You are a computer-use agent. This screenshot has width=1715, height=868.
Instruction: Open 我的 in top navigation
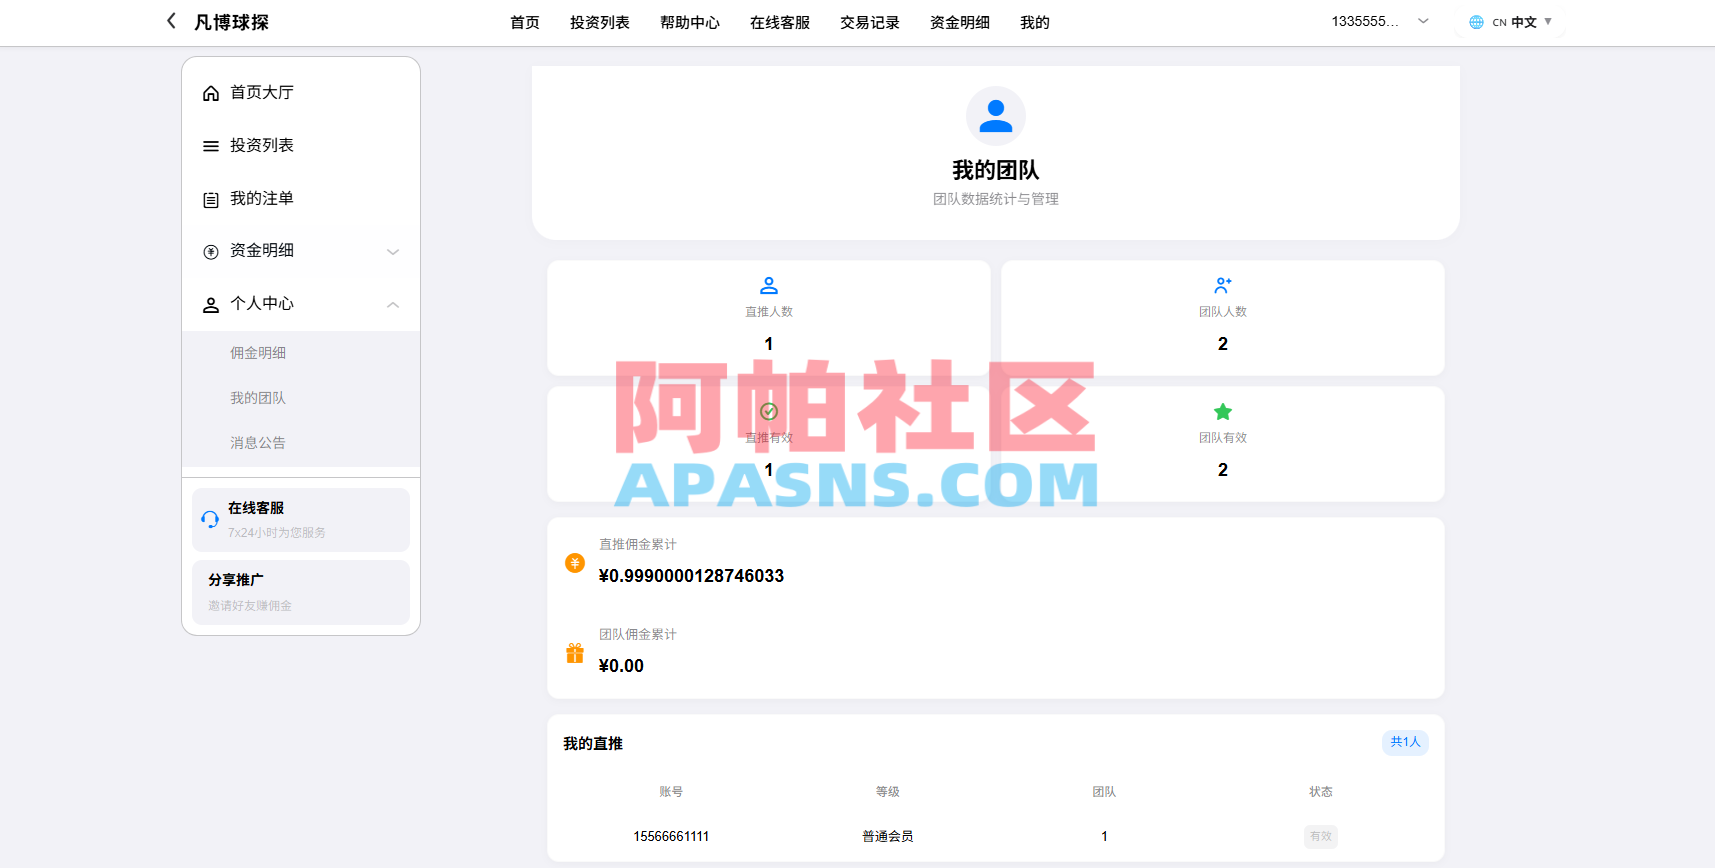point(1035,22)
